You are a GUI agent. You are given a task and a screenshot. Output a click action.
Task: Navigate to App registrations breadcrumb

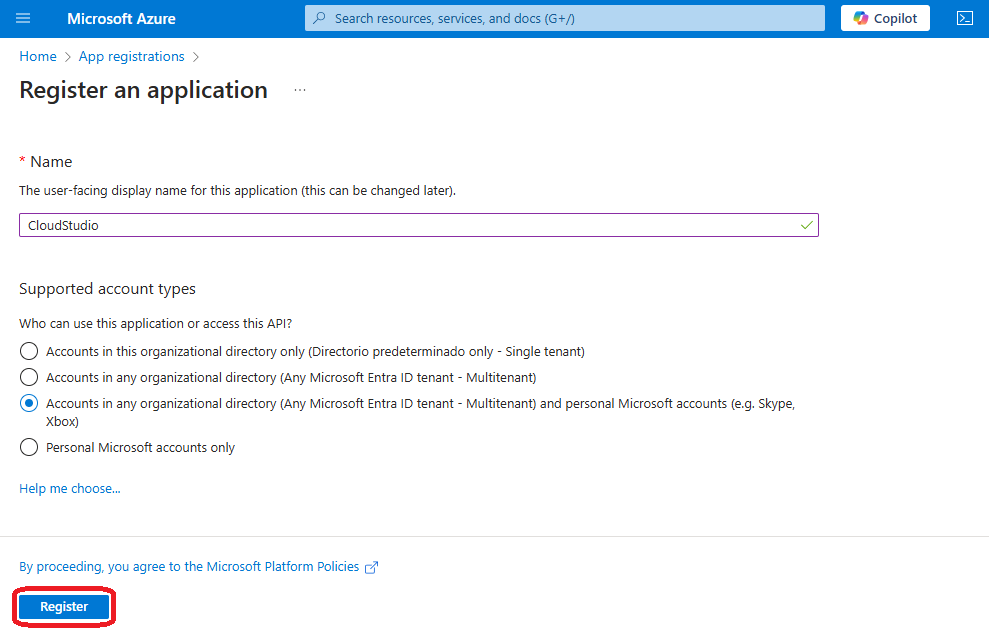tap(131, 57)
